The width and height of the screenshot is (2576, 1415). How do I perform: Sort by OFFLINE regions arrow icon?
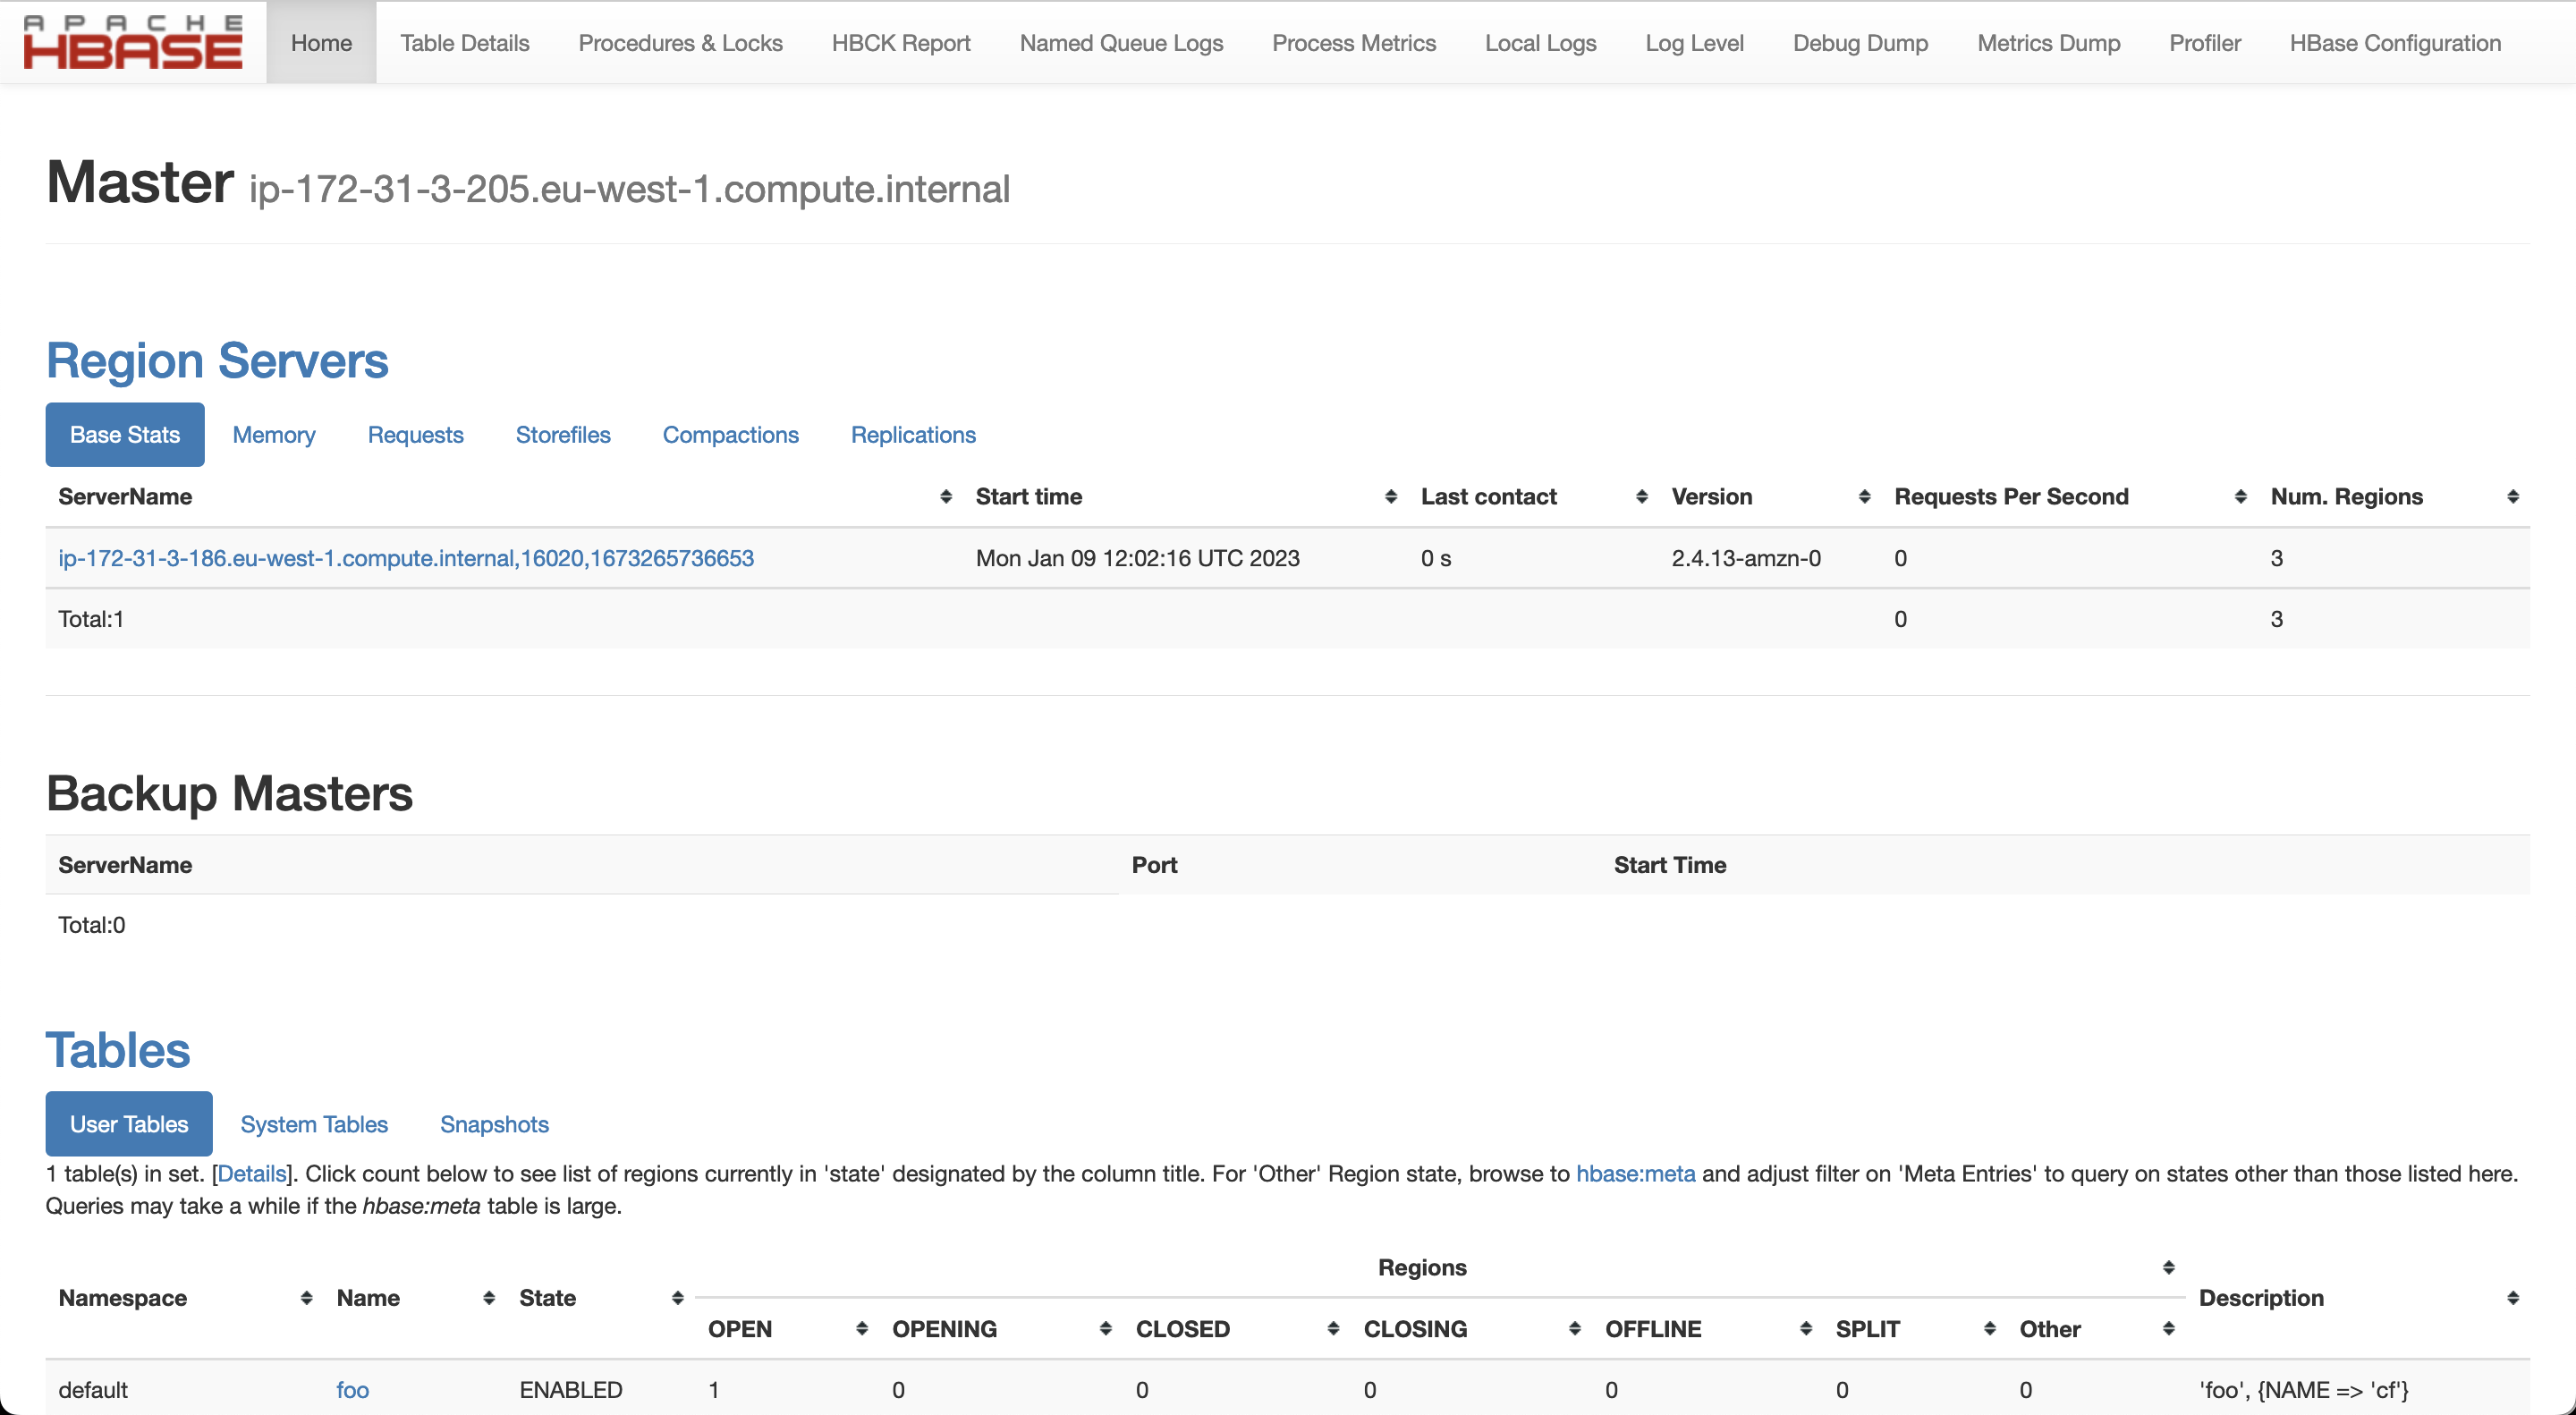point(1806,1329)
